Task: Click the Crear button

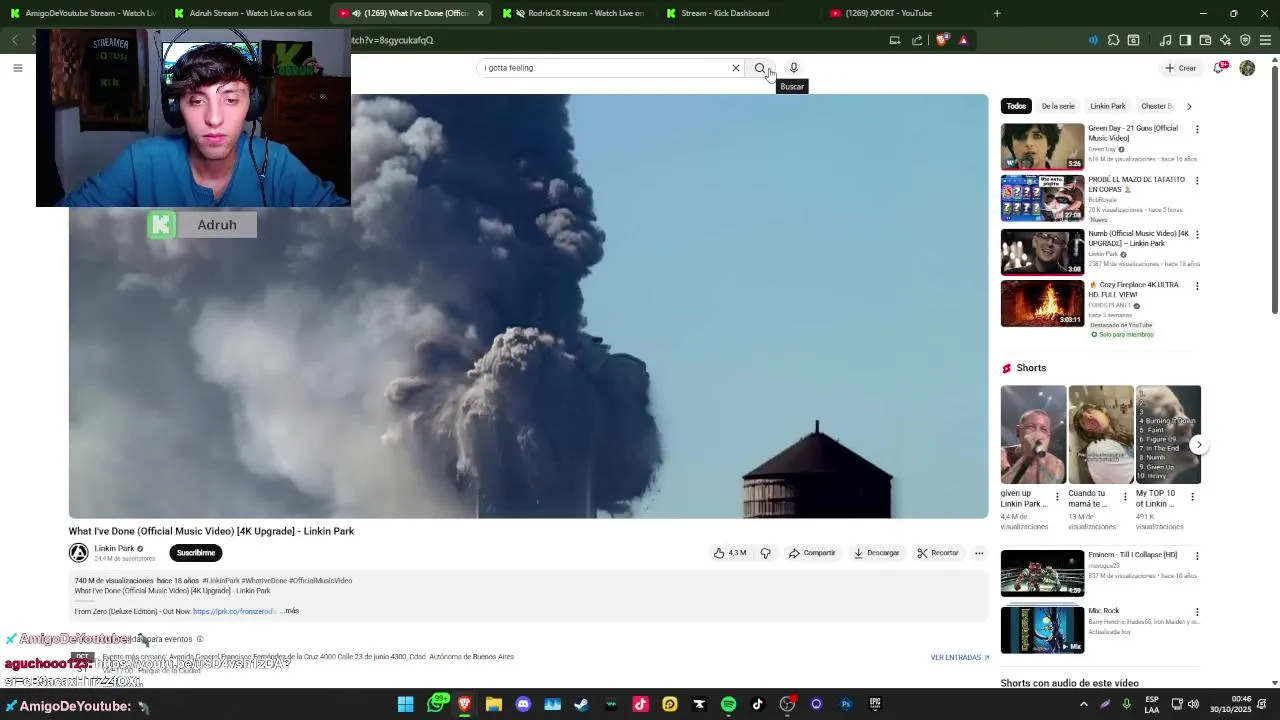Action: 1180,68
